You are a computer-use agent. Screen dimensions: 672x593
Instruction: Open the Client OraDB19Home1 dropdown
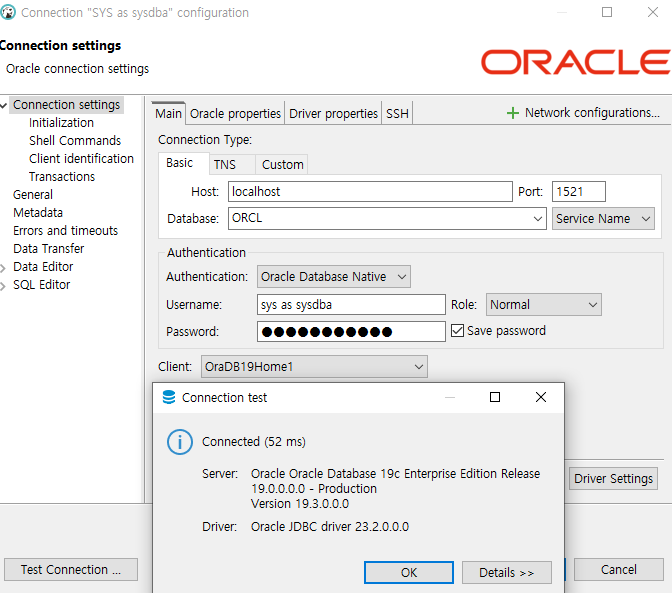click(314, 366)
